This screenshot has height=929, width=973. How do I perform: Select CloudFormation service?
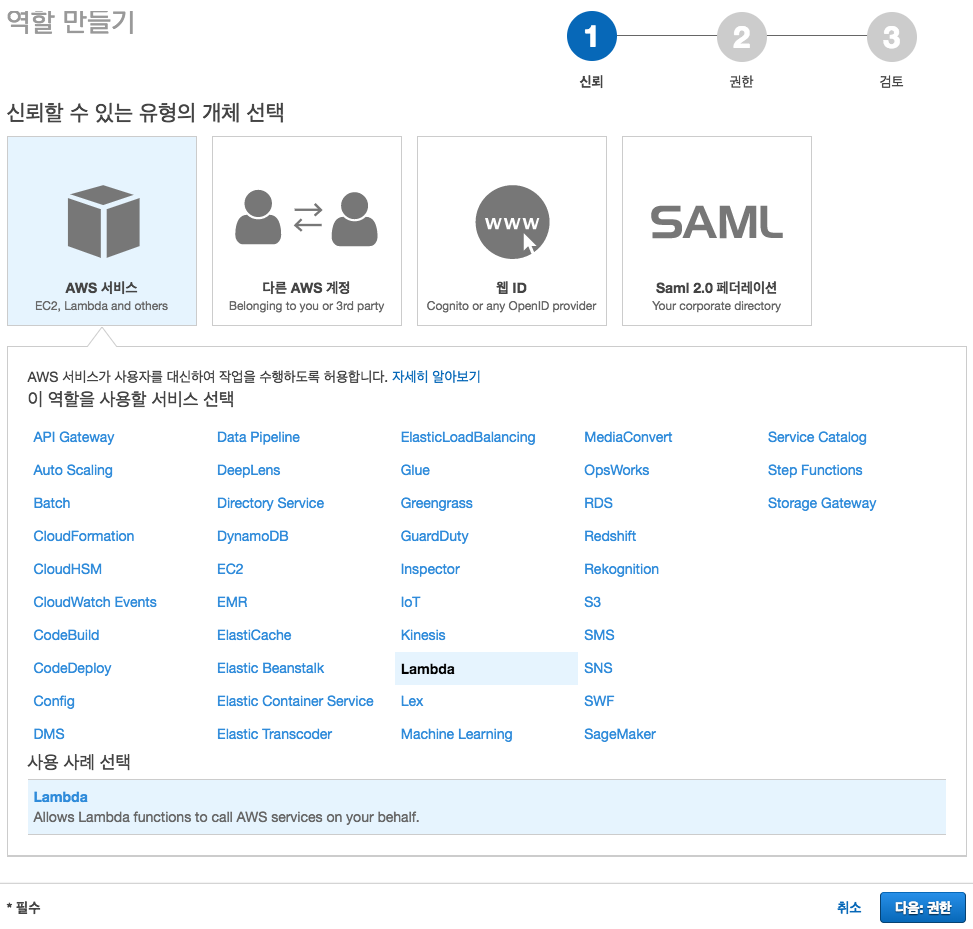84,536
